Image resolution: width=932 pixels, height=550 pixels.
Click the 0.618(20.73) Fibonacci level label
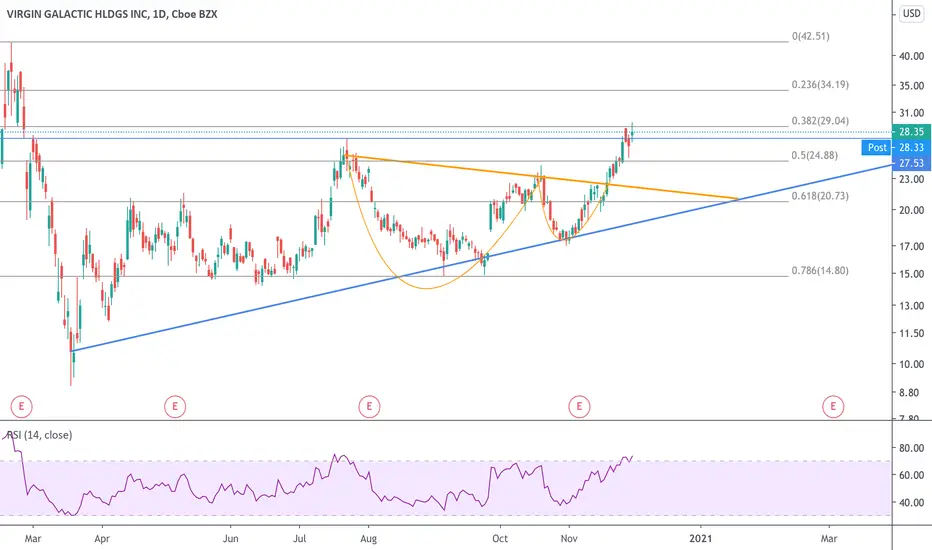(x=820, y=196)
